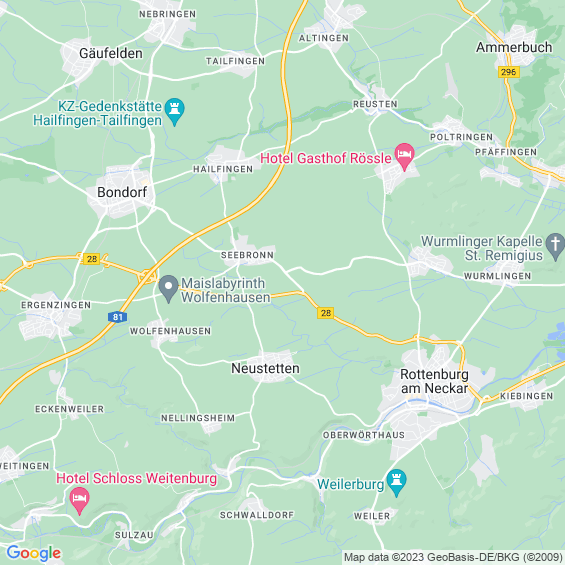Click yellow 28 shield southeast of Seebronn

point(326,313)
